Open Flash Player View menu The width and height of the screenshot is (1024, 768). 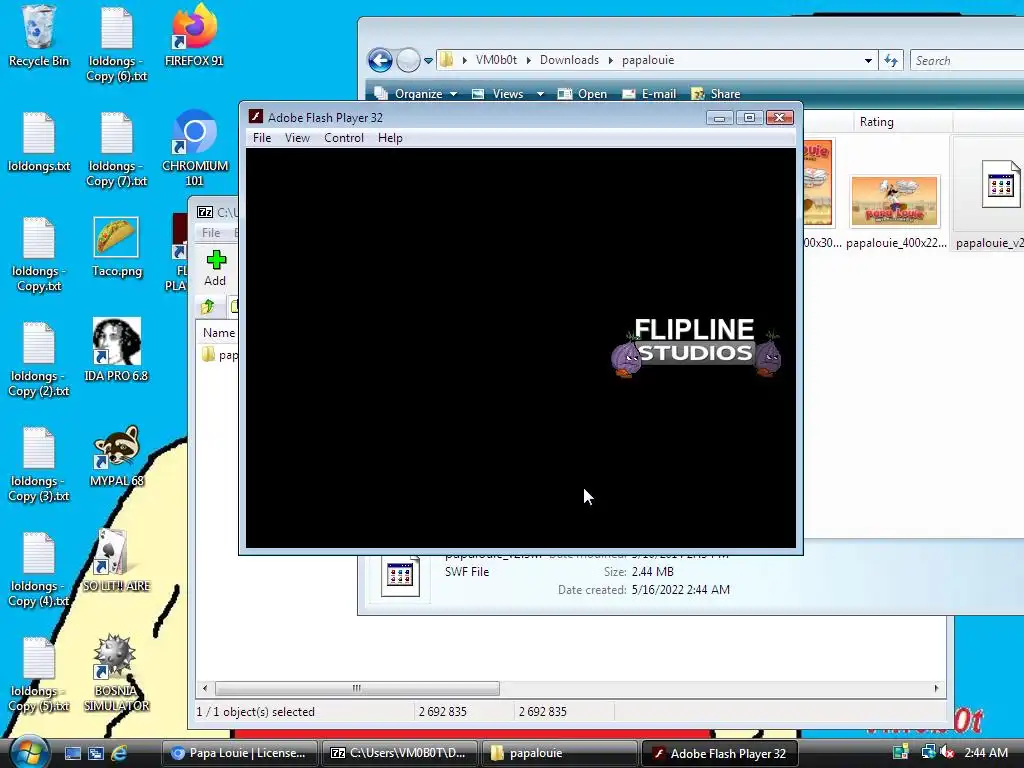(297, 138)
